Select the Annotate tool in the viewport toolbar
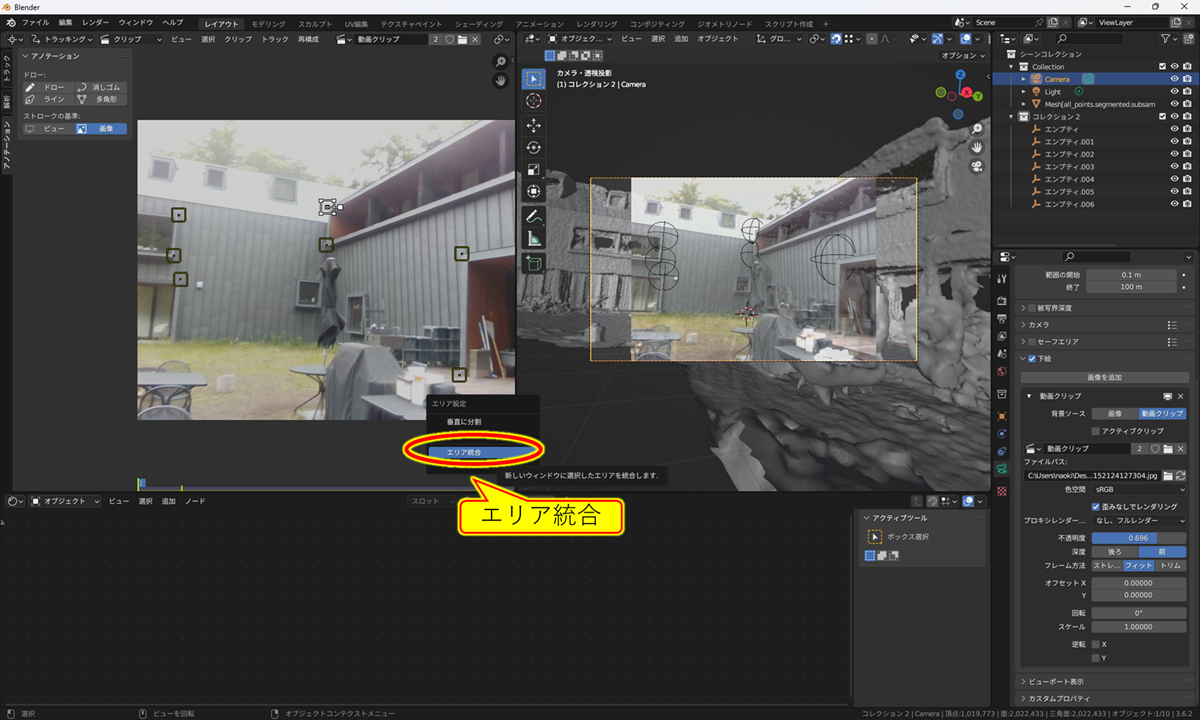The width and height of the screenshot is (1200, 720). coord(534,217)
